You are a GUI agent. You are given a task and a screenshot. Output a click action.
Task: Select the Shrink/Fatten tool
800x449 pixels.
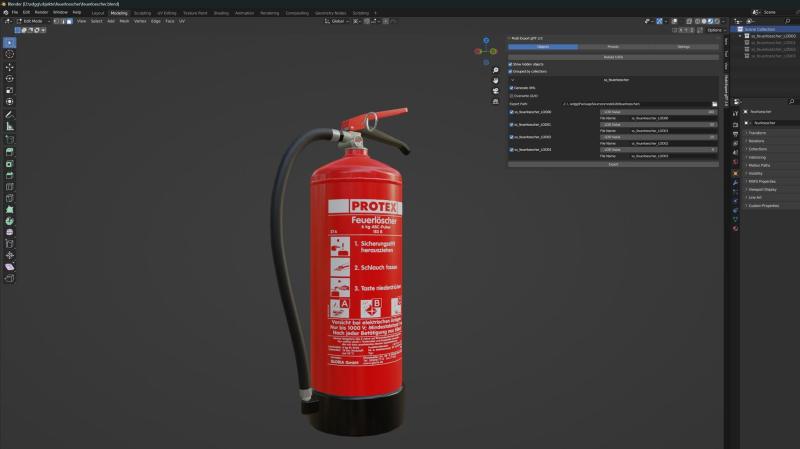tap(10, 255)
